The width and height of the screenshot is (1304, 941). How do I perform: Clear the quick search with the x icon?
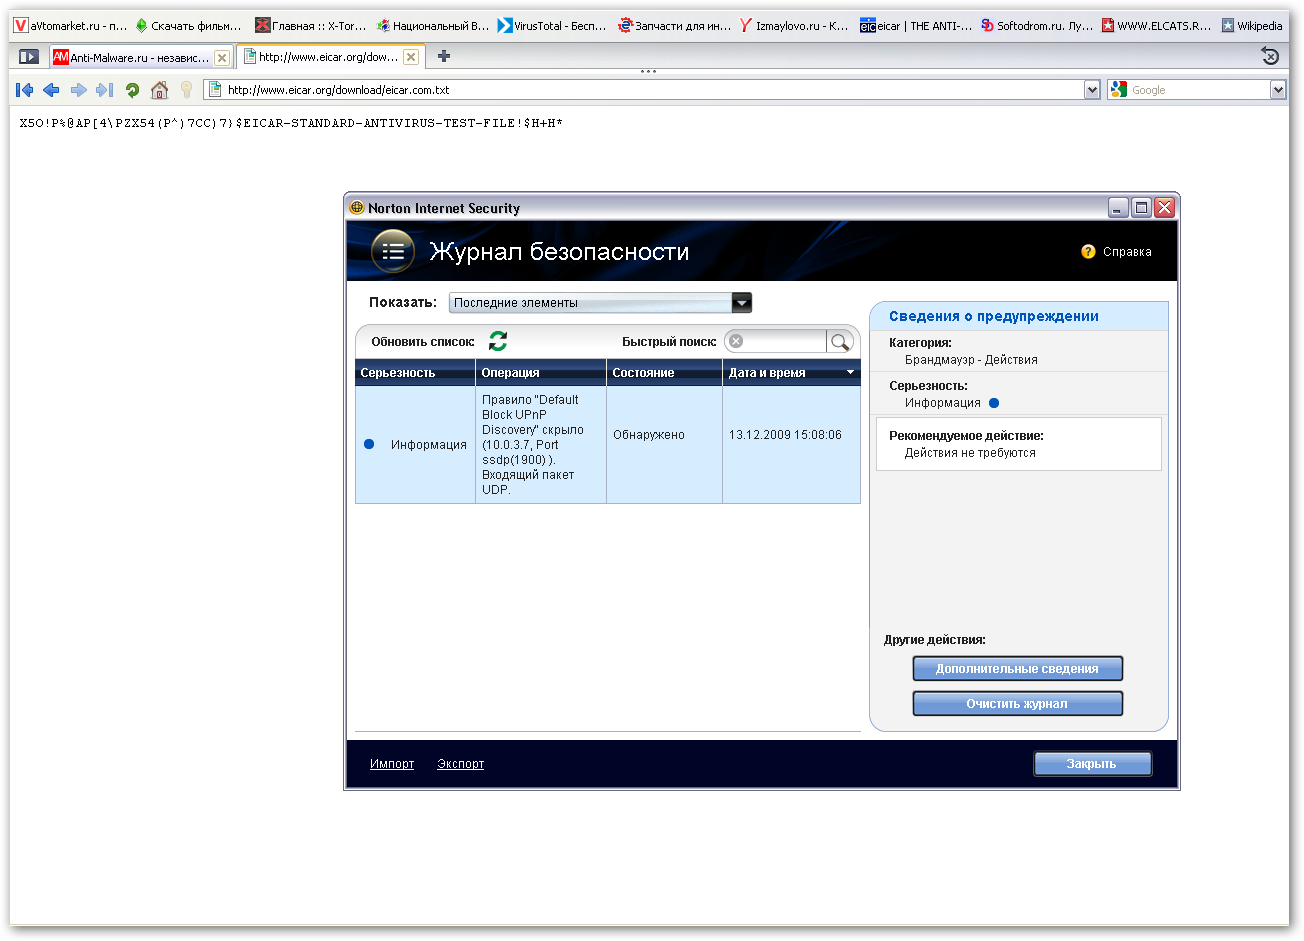click(736, 341)
